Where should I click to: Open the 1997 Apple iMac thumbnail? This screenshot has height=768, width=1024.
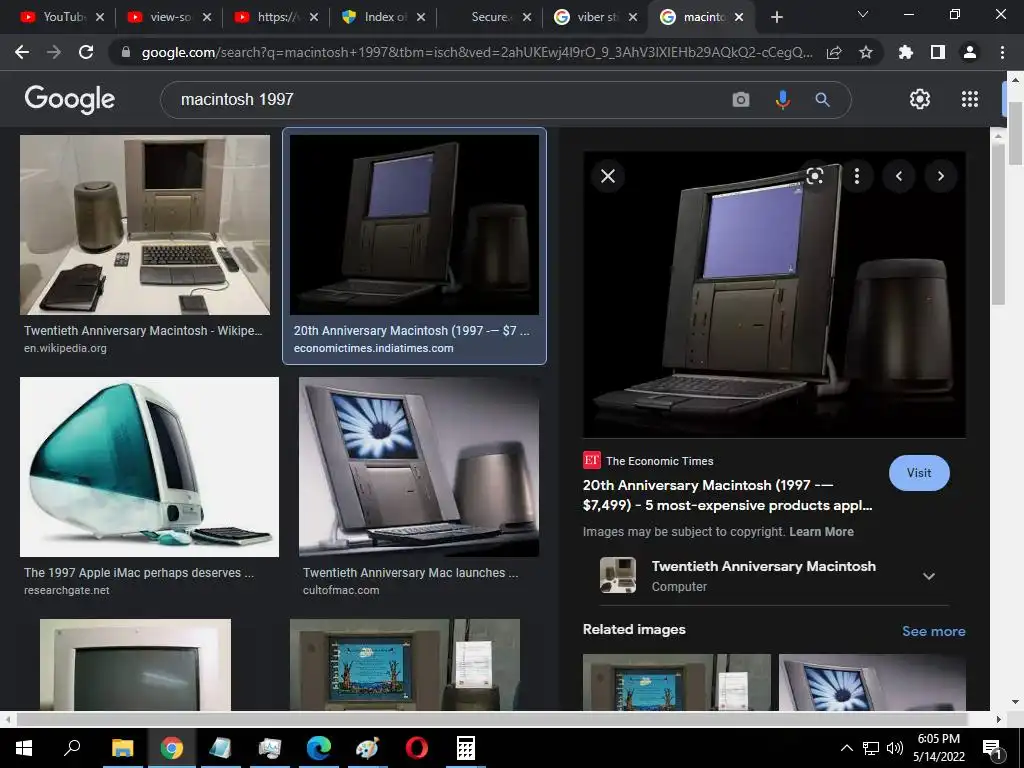pyautogui.click(x=150, y=466)
